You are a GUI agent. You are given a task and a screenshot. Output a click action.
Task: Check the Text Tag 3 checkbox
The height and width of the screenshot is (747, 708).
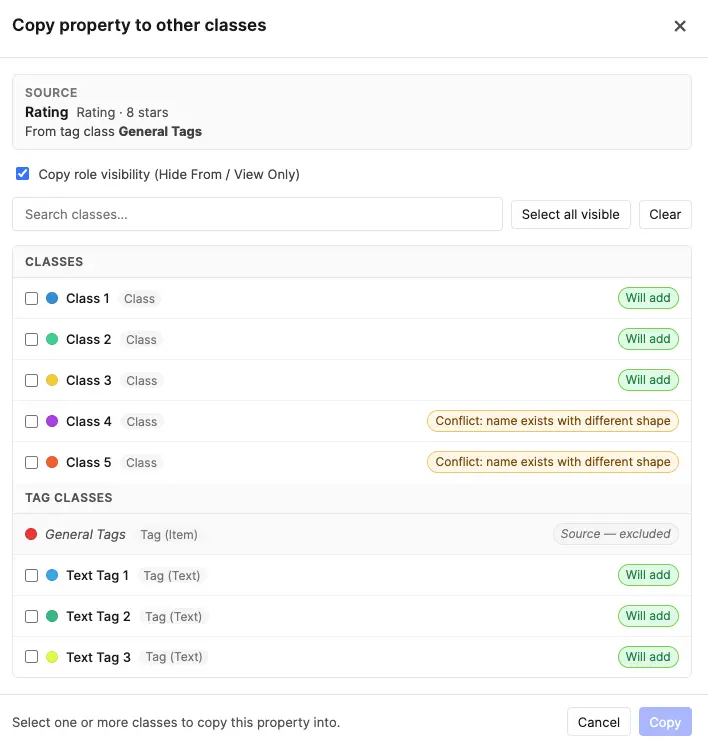[x=31, y=656]
